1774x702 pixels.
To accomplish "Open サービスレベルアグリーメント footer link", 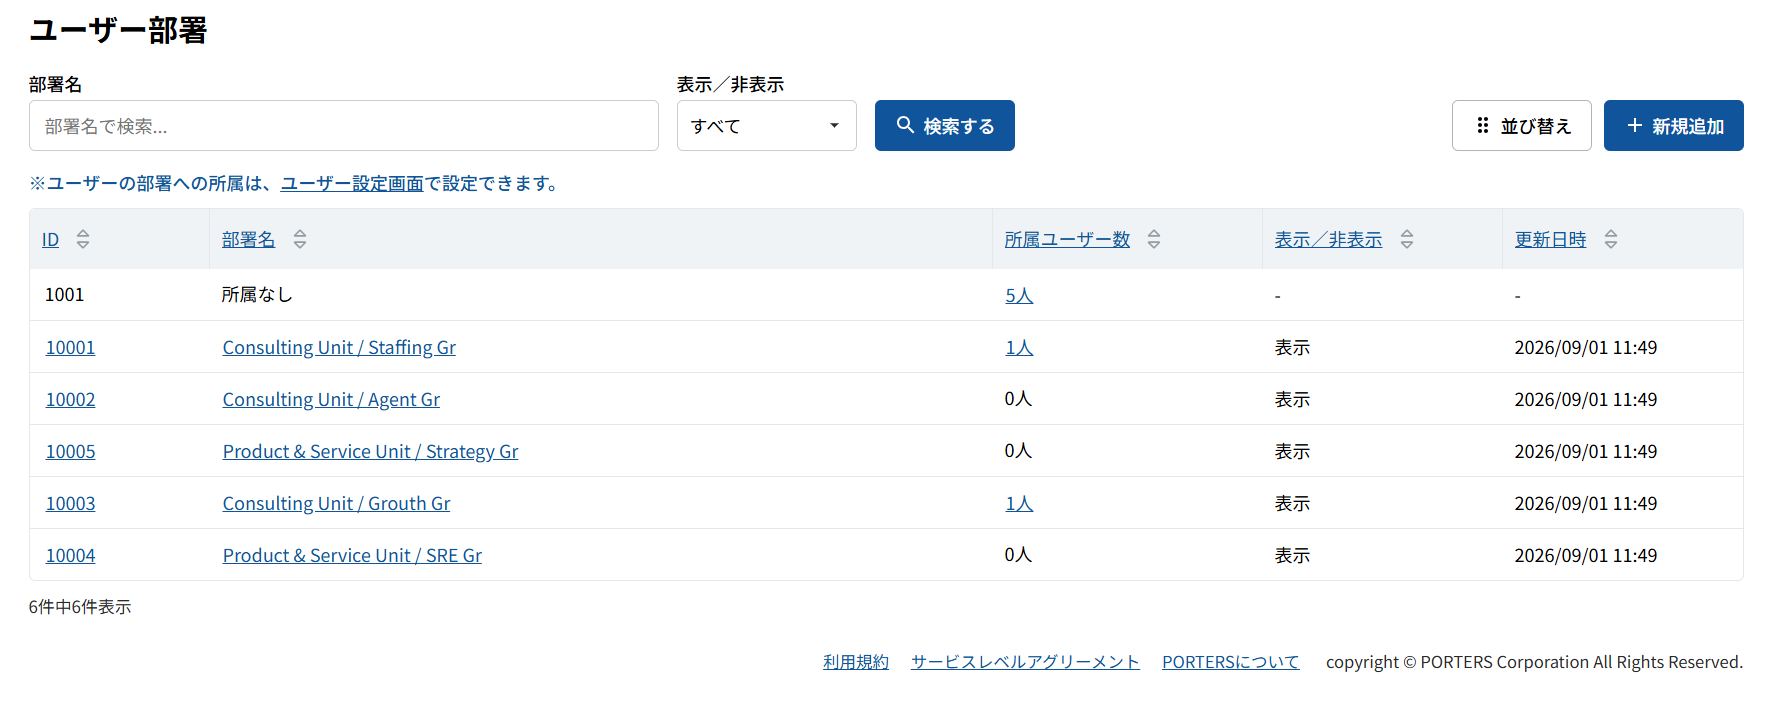I will (x=1025, y=662).
